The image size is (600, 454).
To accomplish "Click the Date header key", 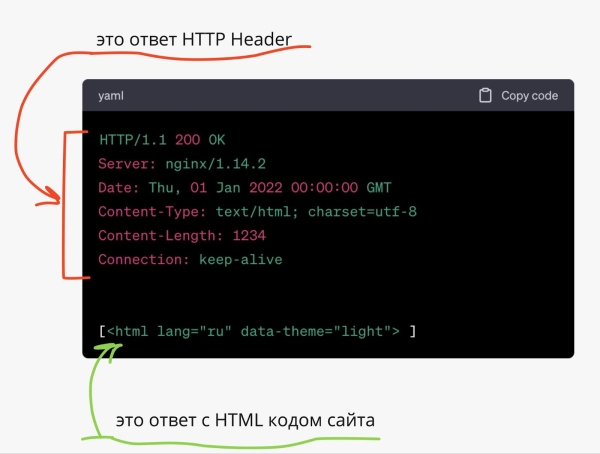I will point(116,187).
